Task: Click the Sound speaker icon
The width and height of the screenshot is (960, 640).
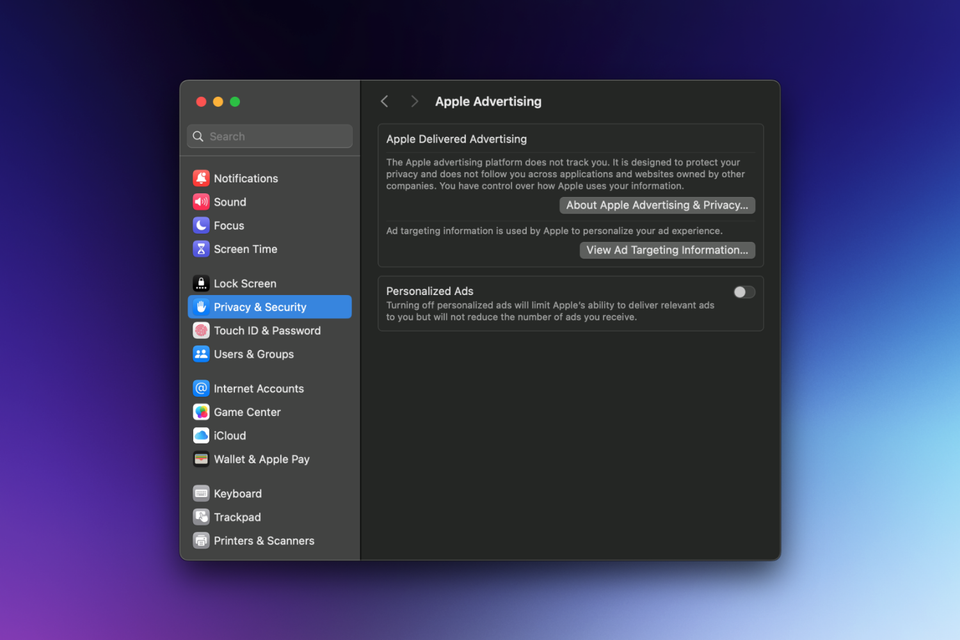Action: [201, 202]
